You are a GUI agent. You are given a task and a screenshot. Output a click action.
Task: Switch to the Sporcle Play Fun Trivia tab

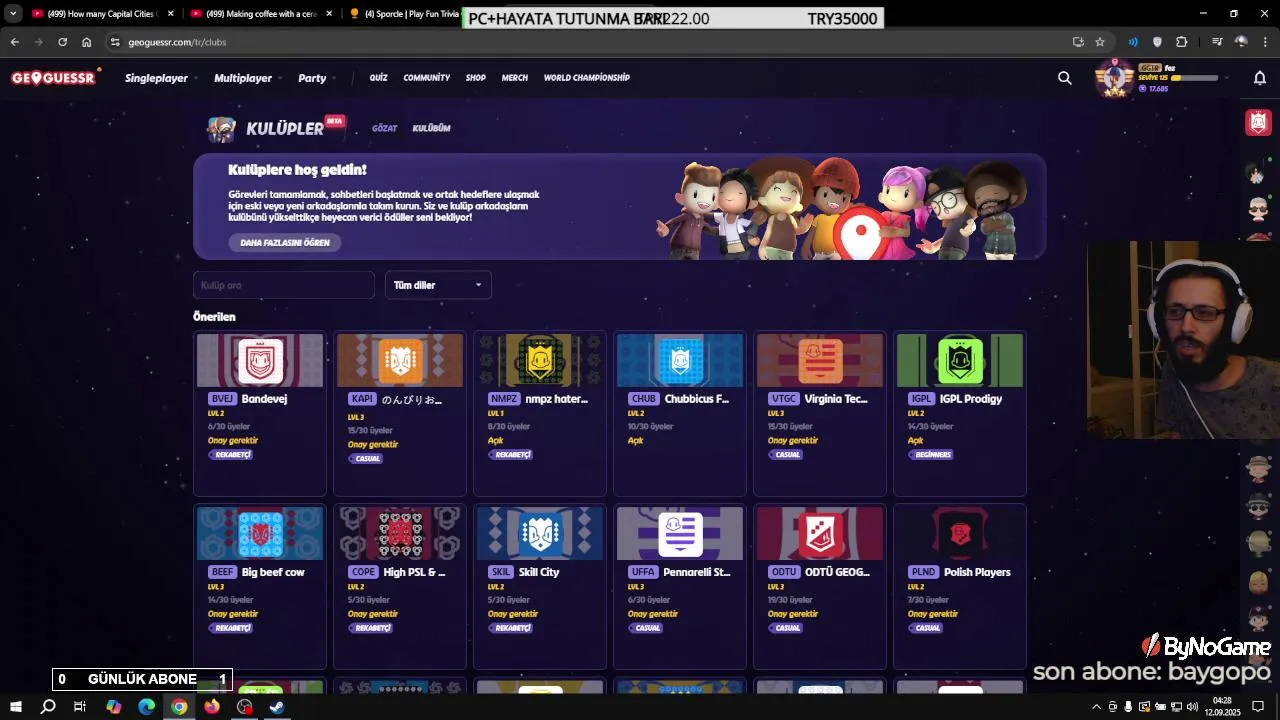[405, 14]
